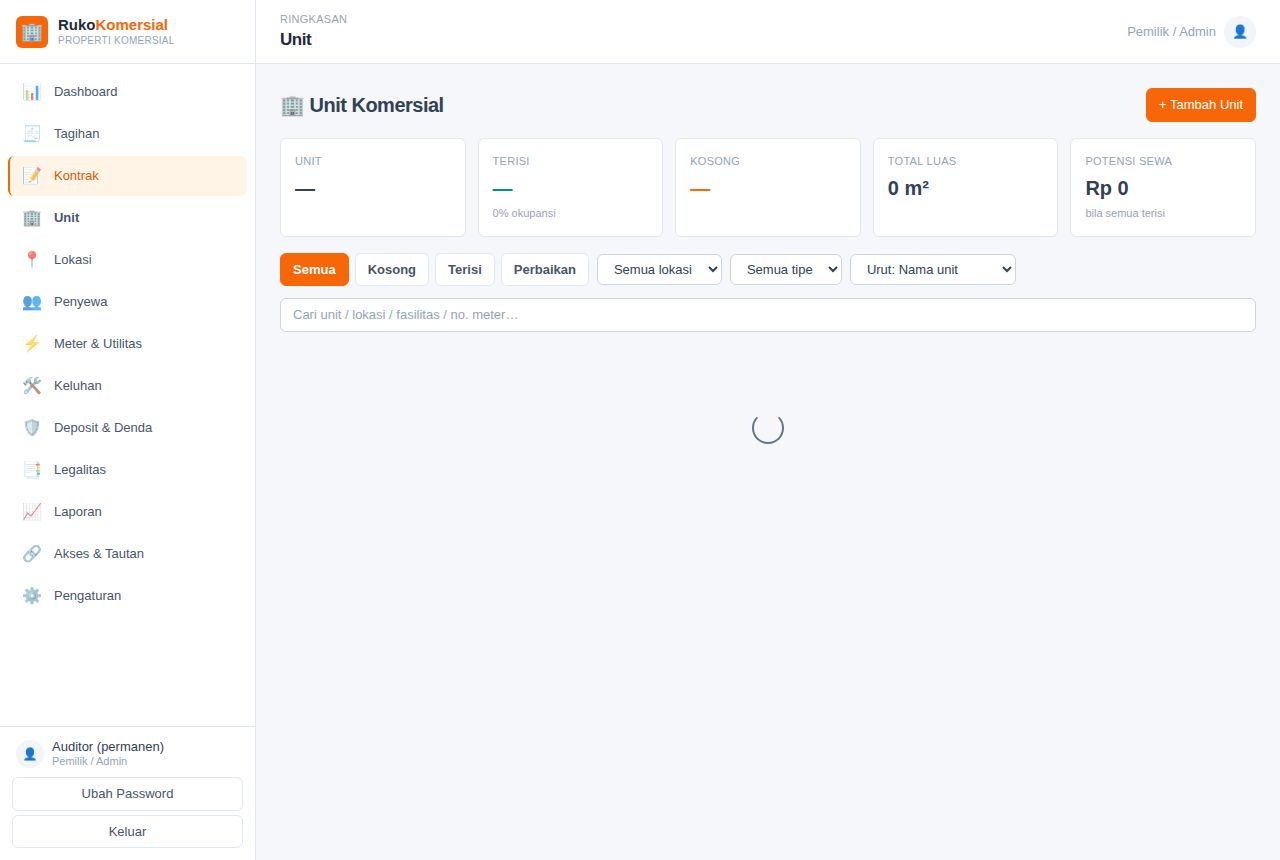Click the bila semua terisi text
This screenshot has height=860, width=1280.
click(x=1125, y=213)
